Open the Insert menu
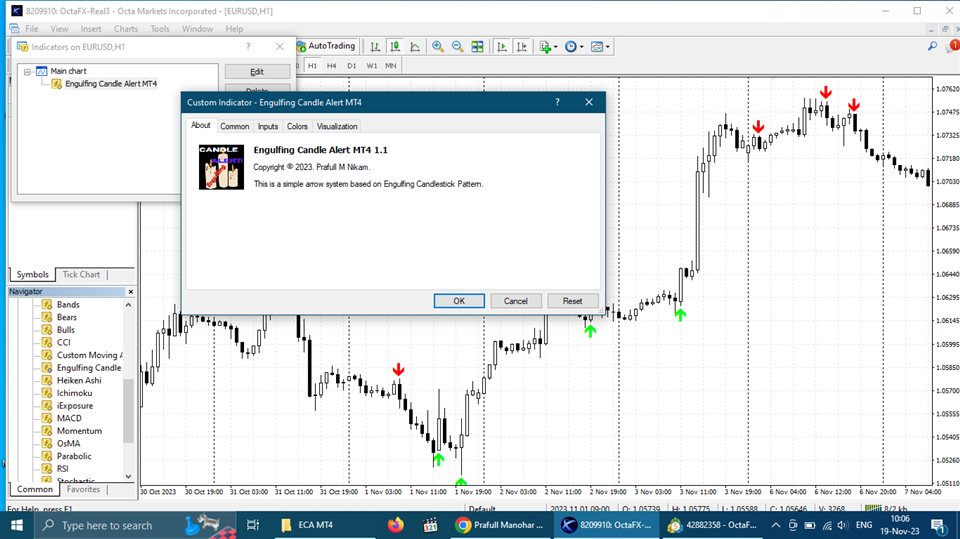 pyautogui.click(x=91, y=29)
